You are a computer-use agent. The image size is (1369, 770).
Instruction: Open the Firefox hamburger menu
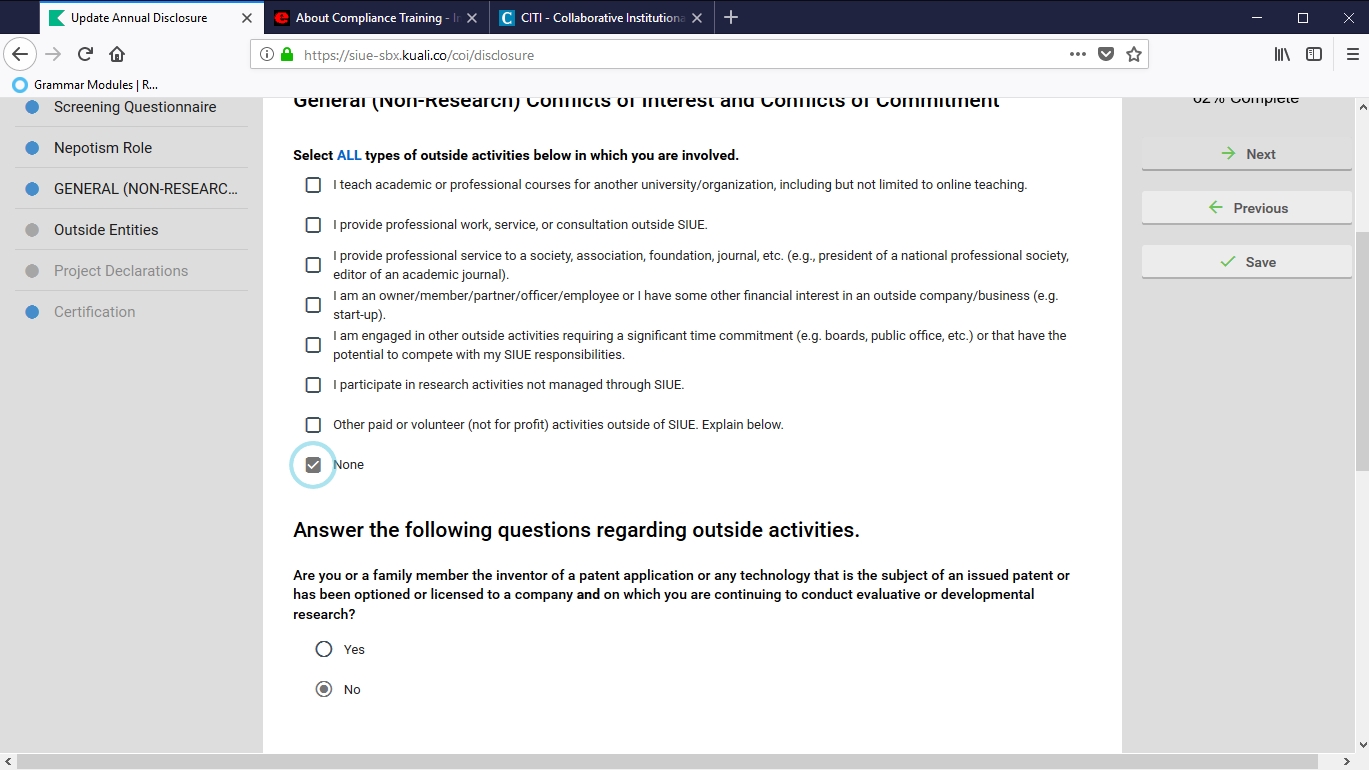(x=1352, y=55)
